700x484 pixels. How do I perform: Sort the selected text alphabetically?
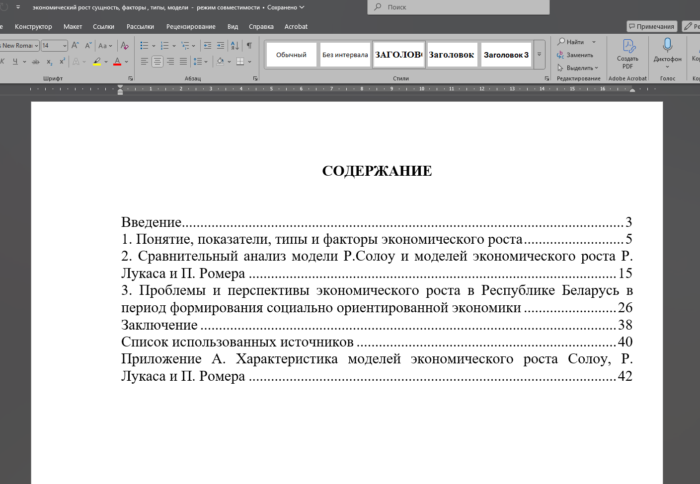tap(235, 46)
